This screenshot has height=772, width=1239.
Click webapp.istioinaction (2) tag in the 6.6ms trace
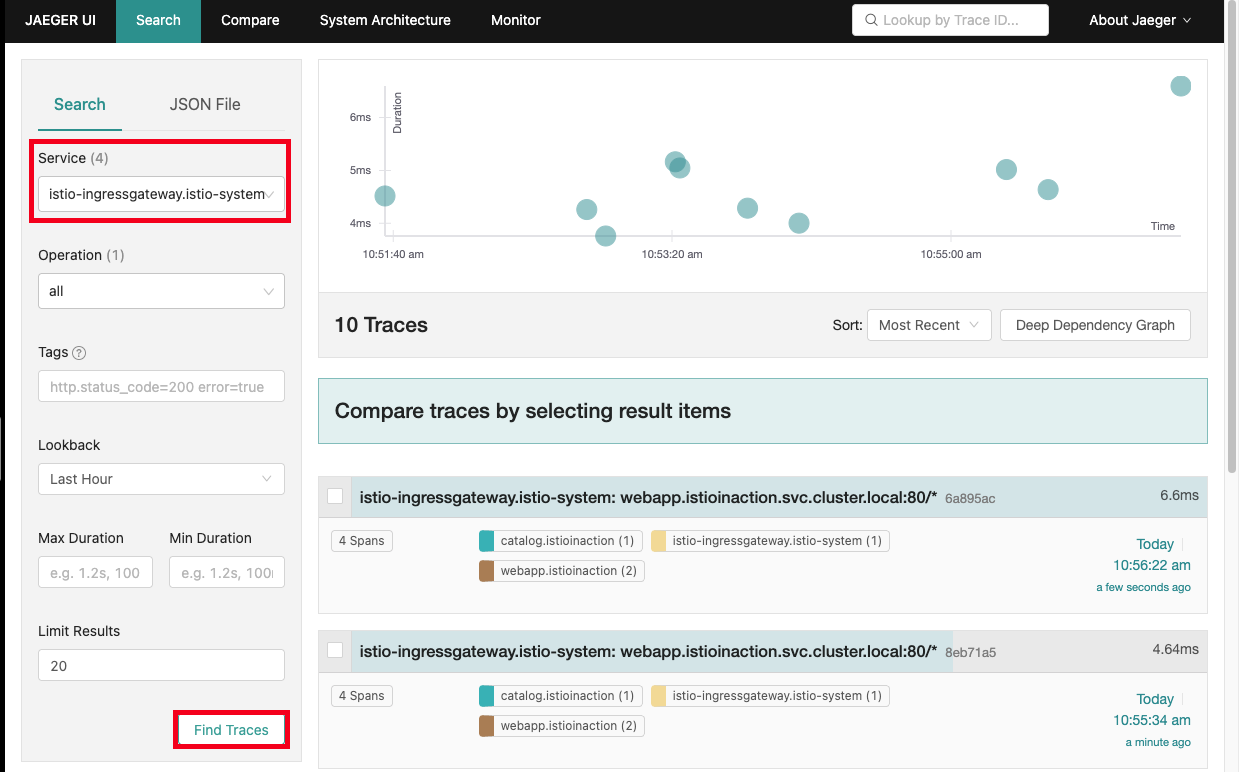click(x=562, y=571)
